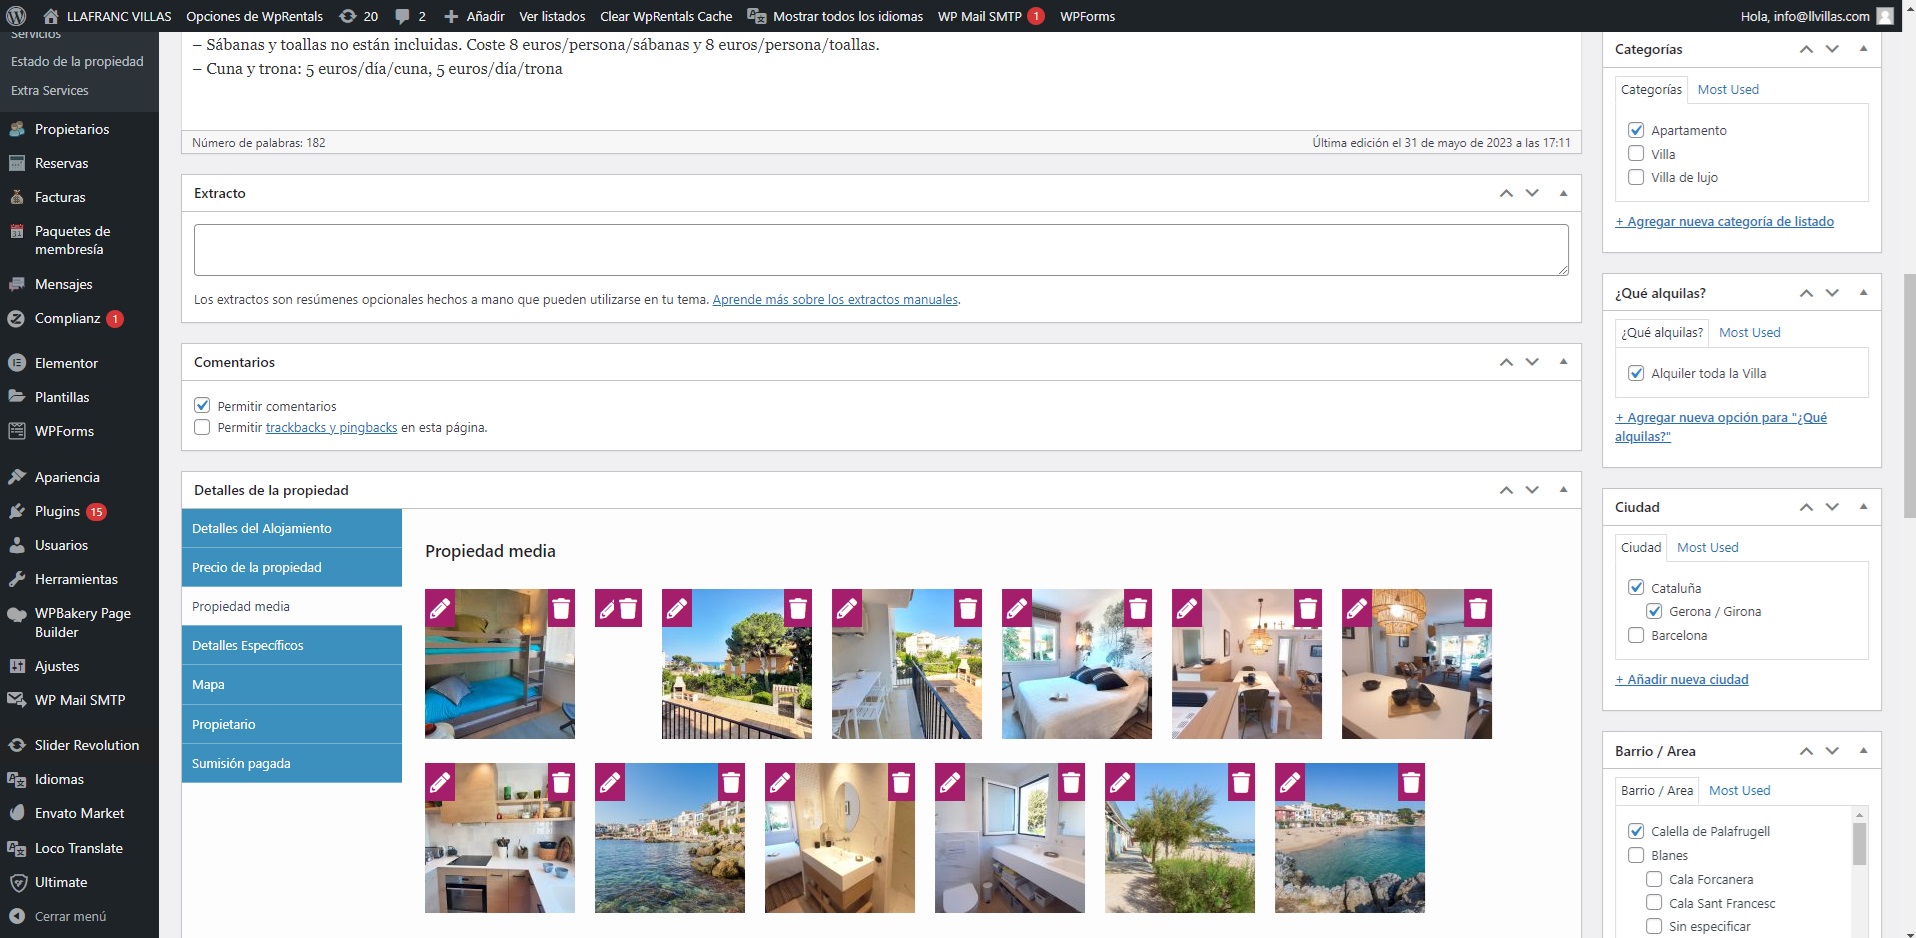
Task: Check the Barcelona city checkbox
Action: coord(1636,635)
